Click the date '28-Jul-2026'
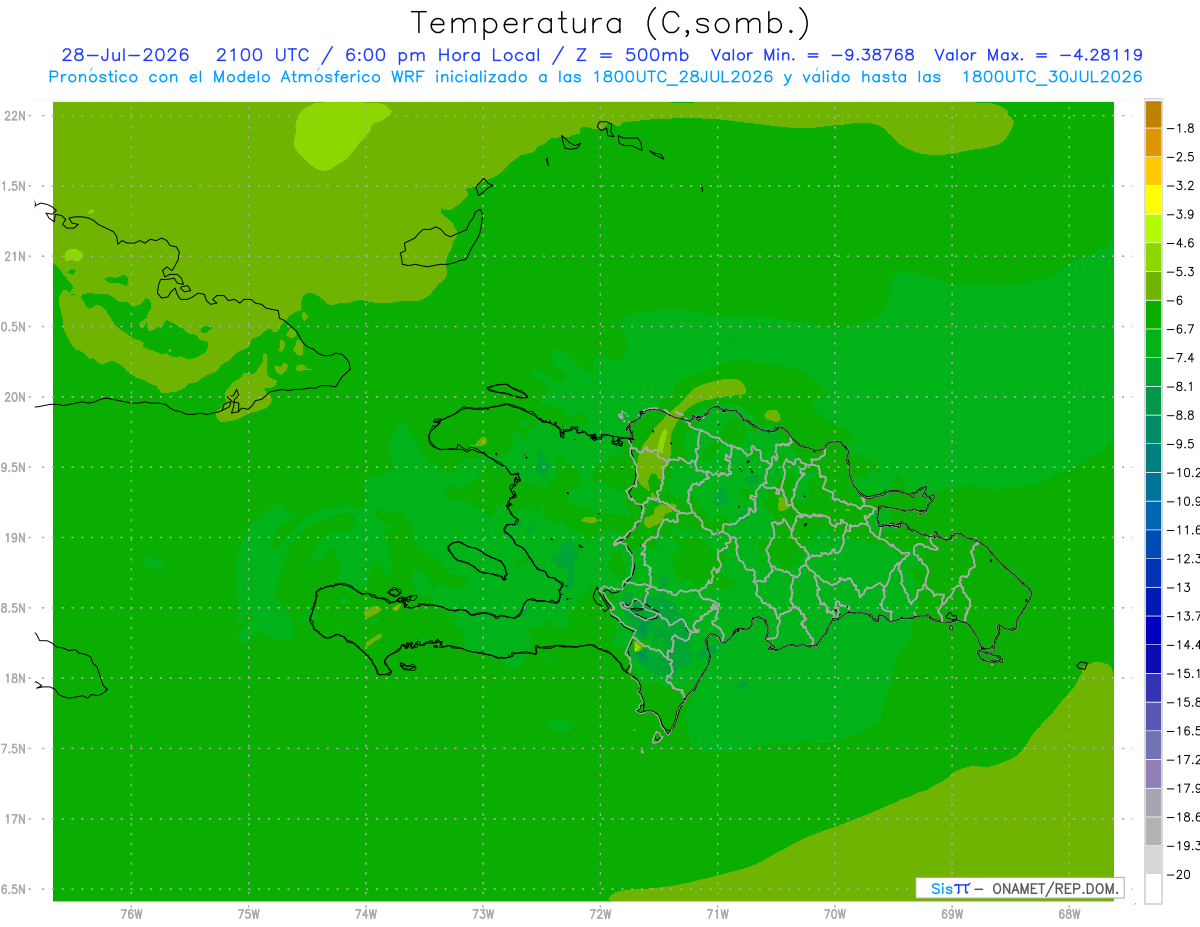The image size is (1200, 927). (x=125, y=55)
